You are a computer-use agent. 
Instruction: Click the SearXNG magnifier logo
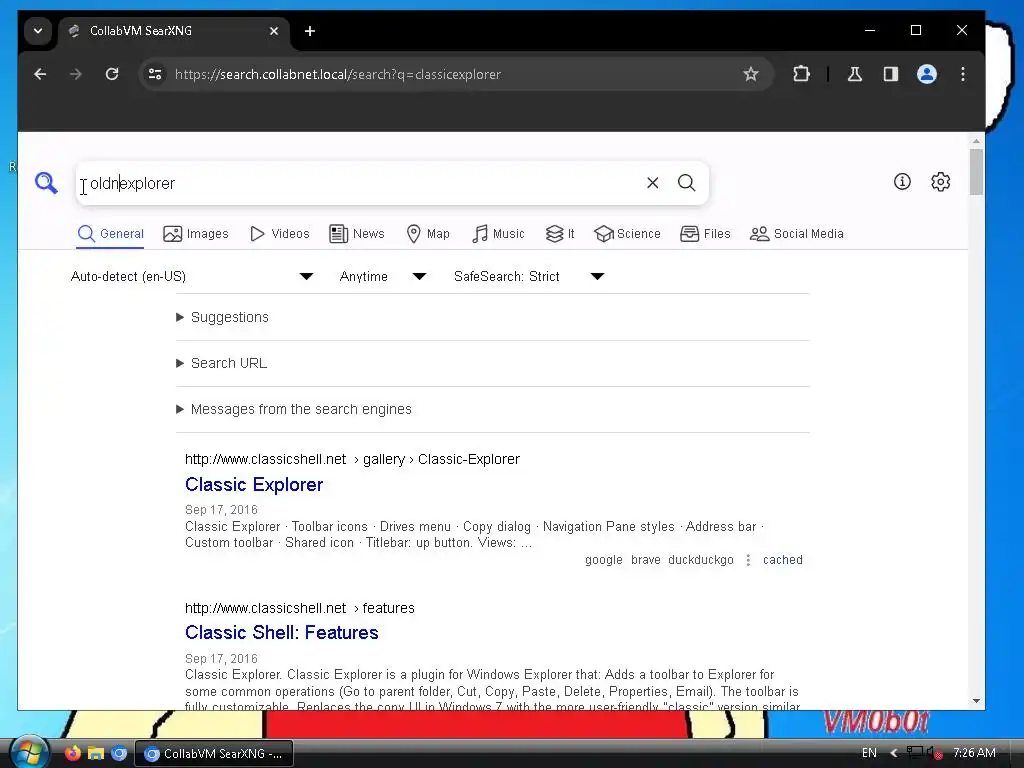pyautogui.click(x=46, y=183)
